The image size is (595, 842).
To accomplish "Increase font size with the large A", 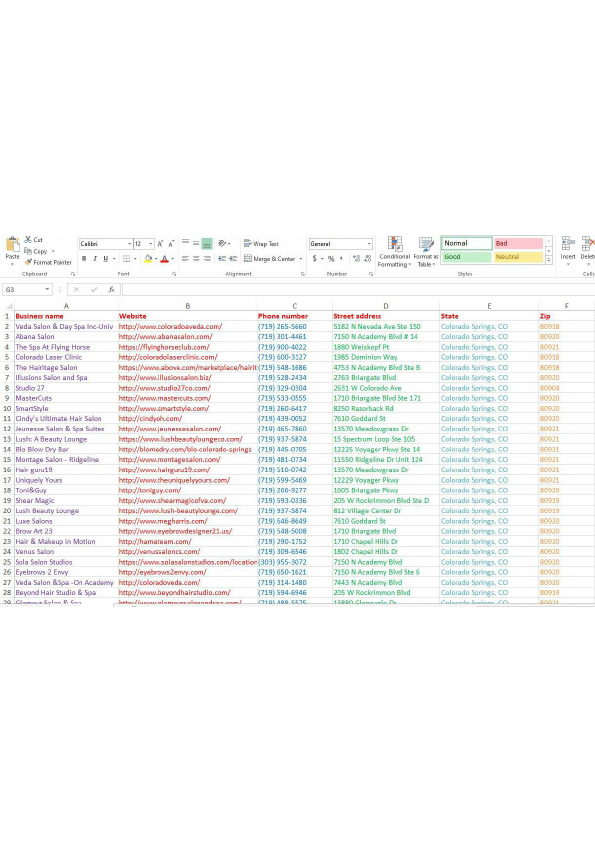I will coord(160,244).
